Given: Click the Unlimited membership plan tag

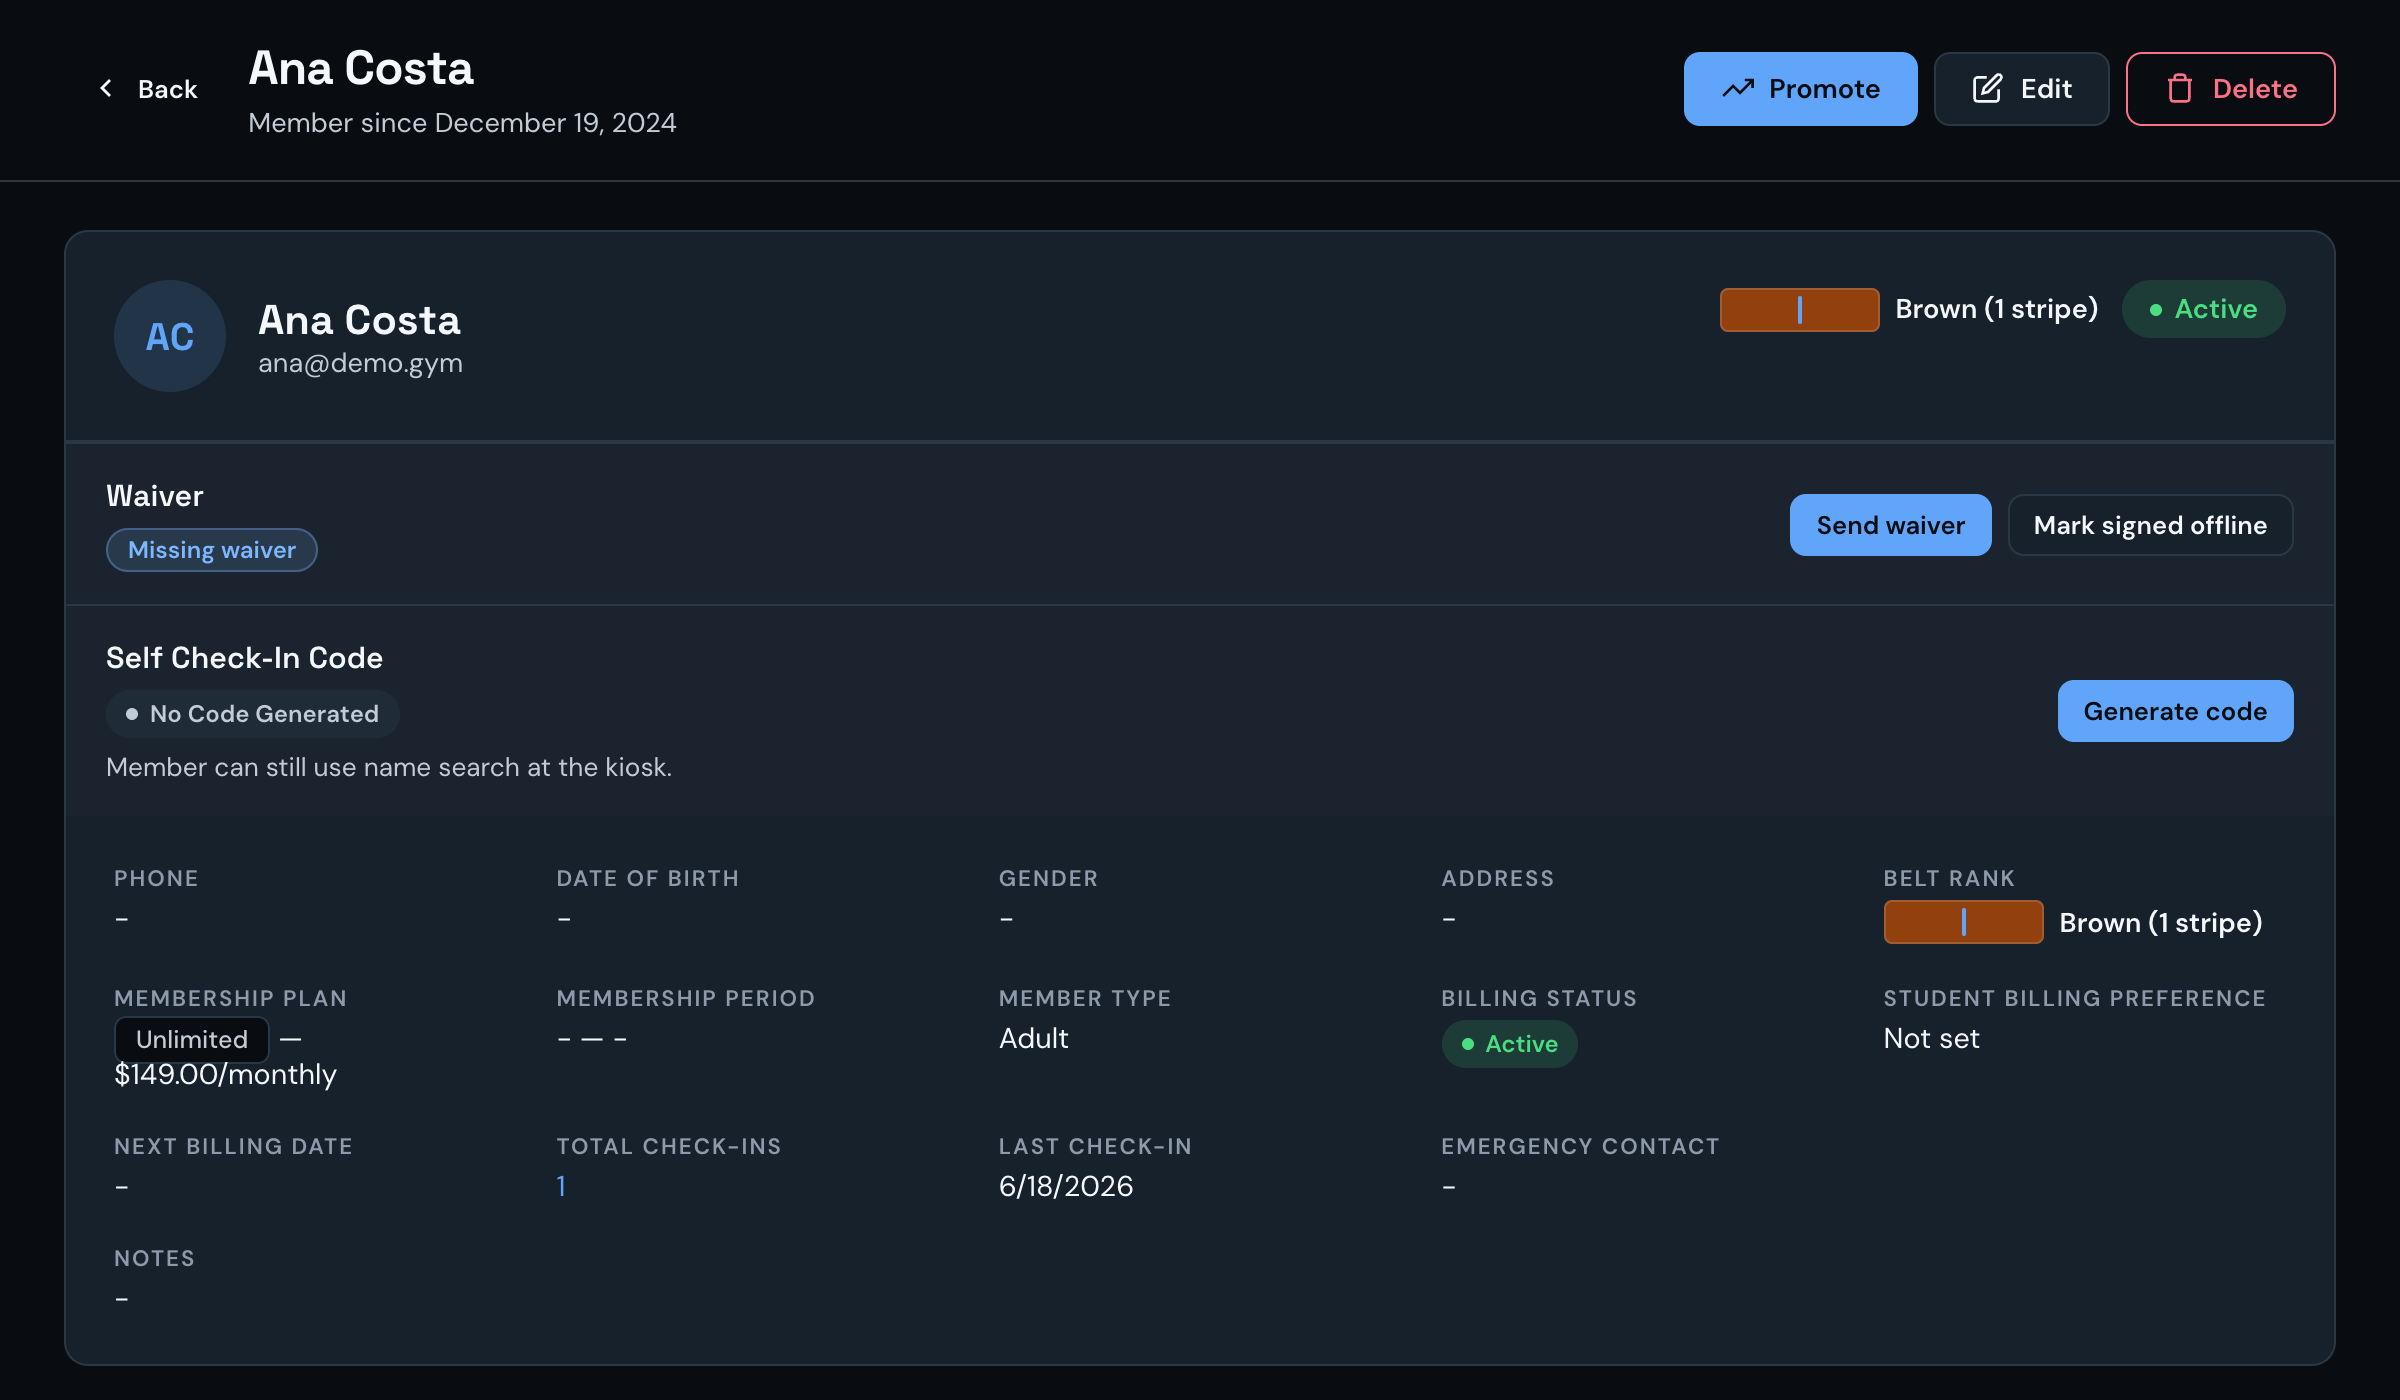Looking at the screenshot, I should 192,1040.
